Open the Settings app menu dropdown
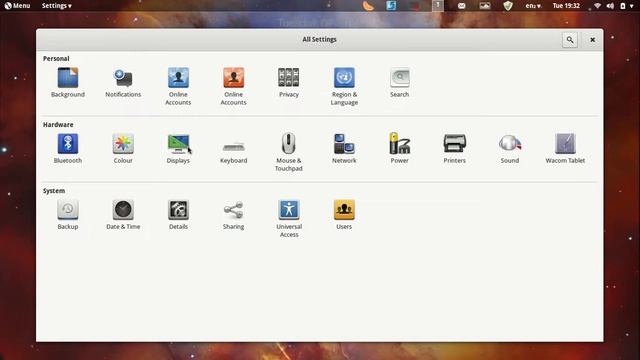 tap(56, 6)
